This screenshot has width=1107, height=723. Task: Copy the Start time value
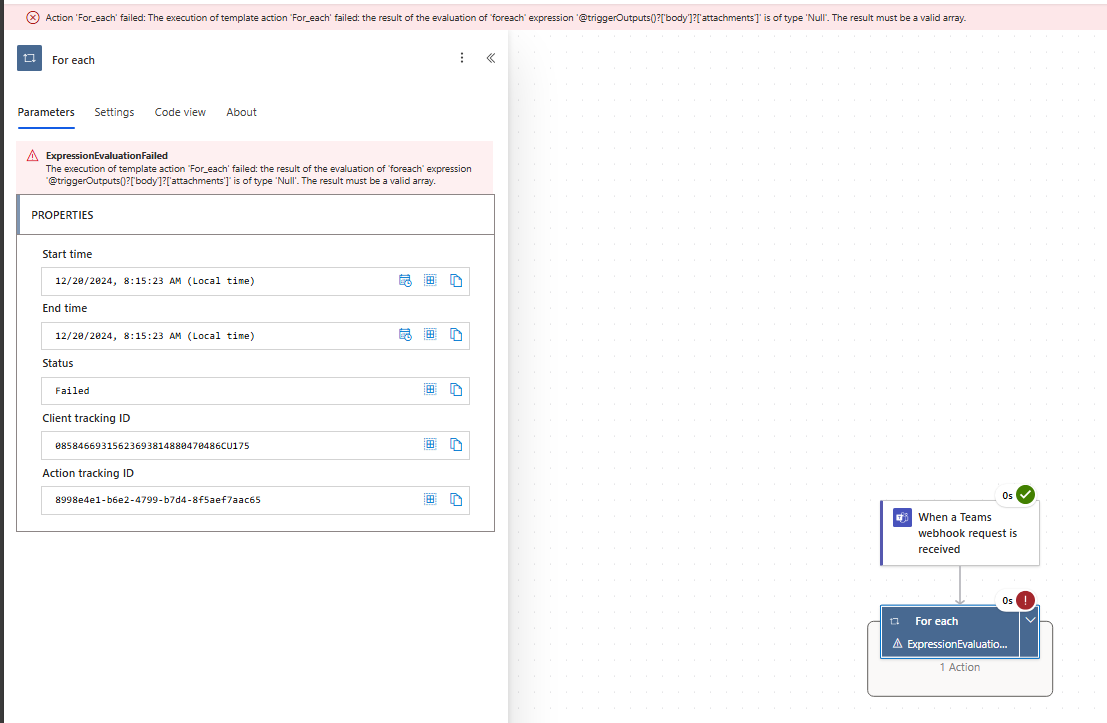click(x=456, y=281)
